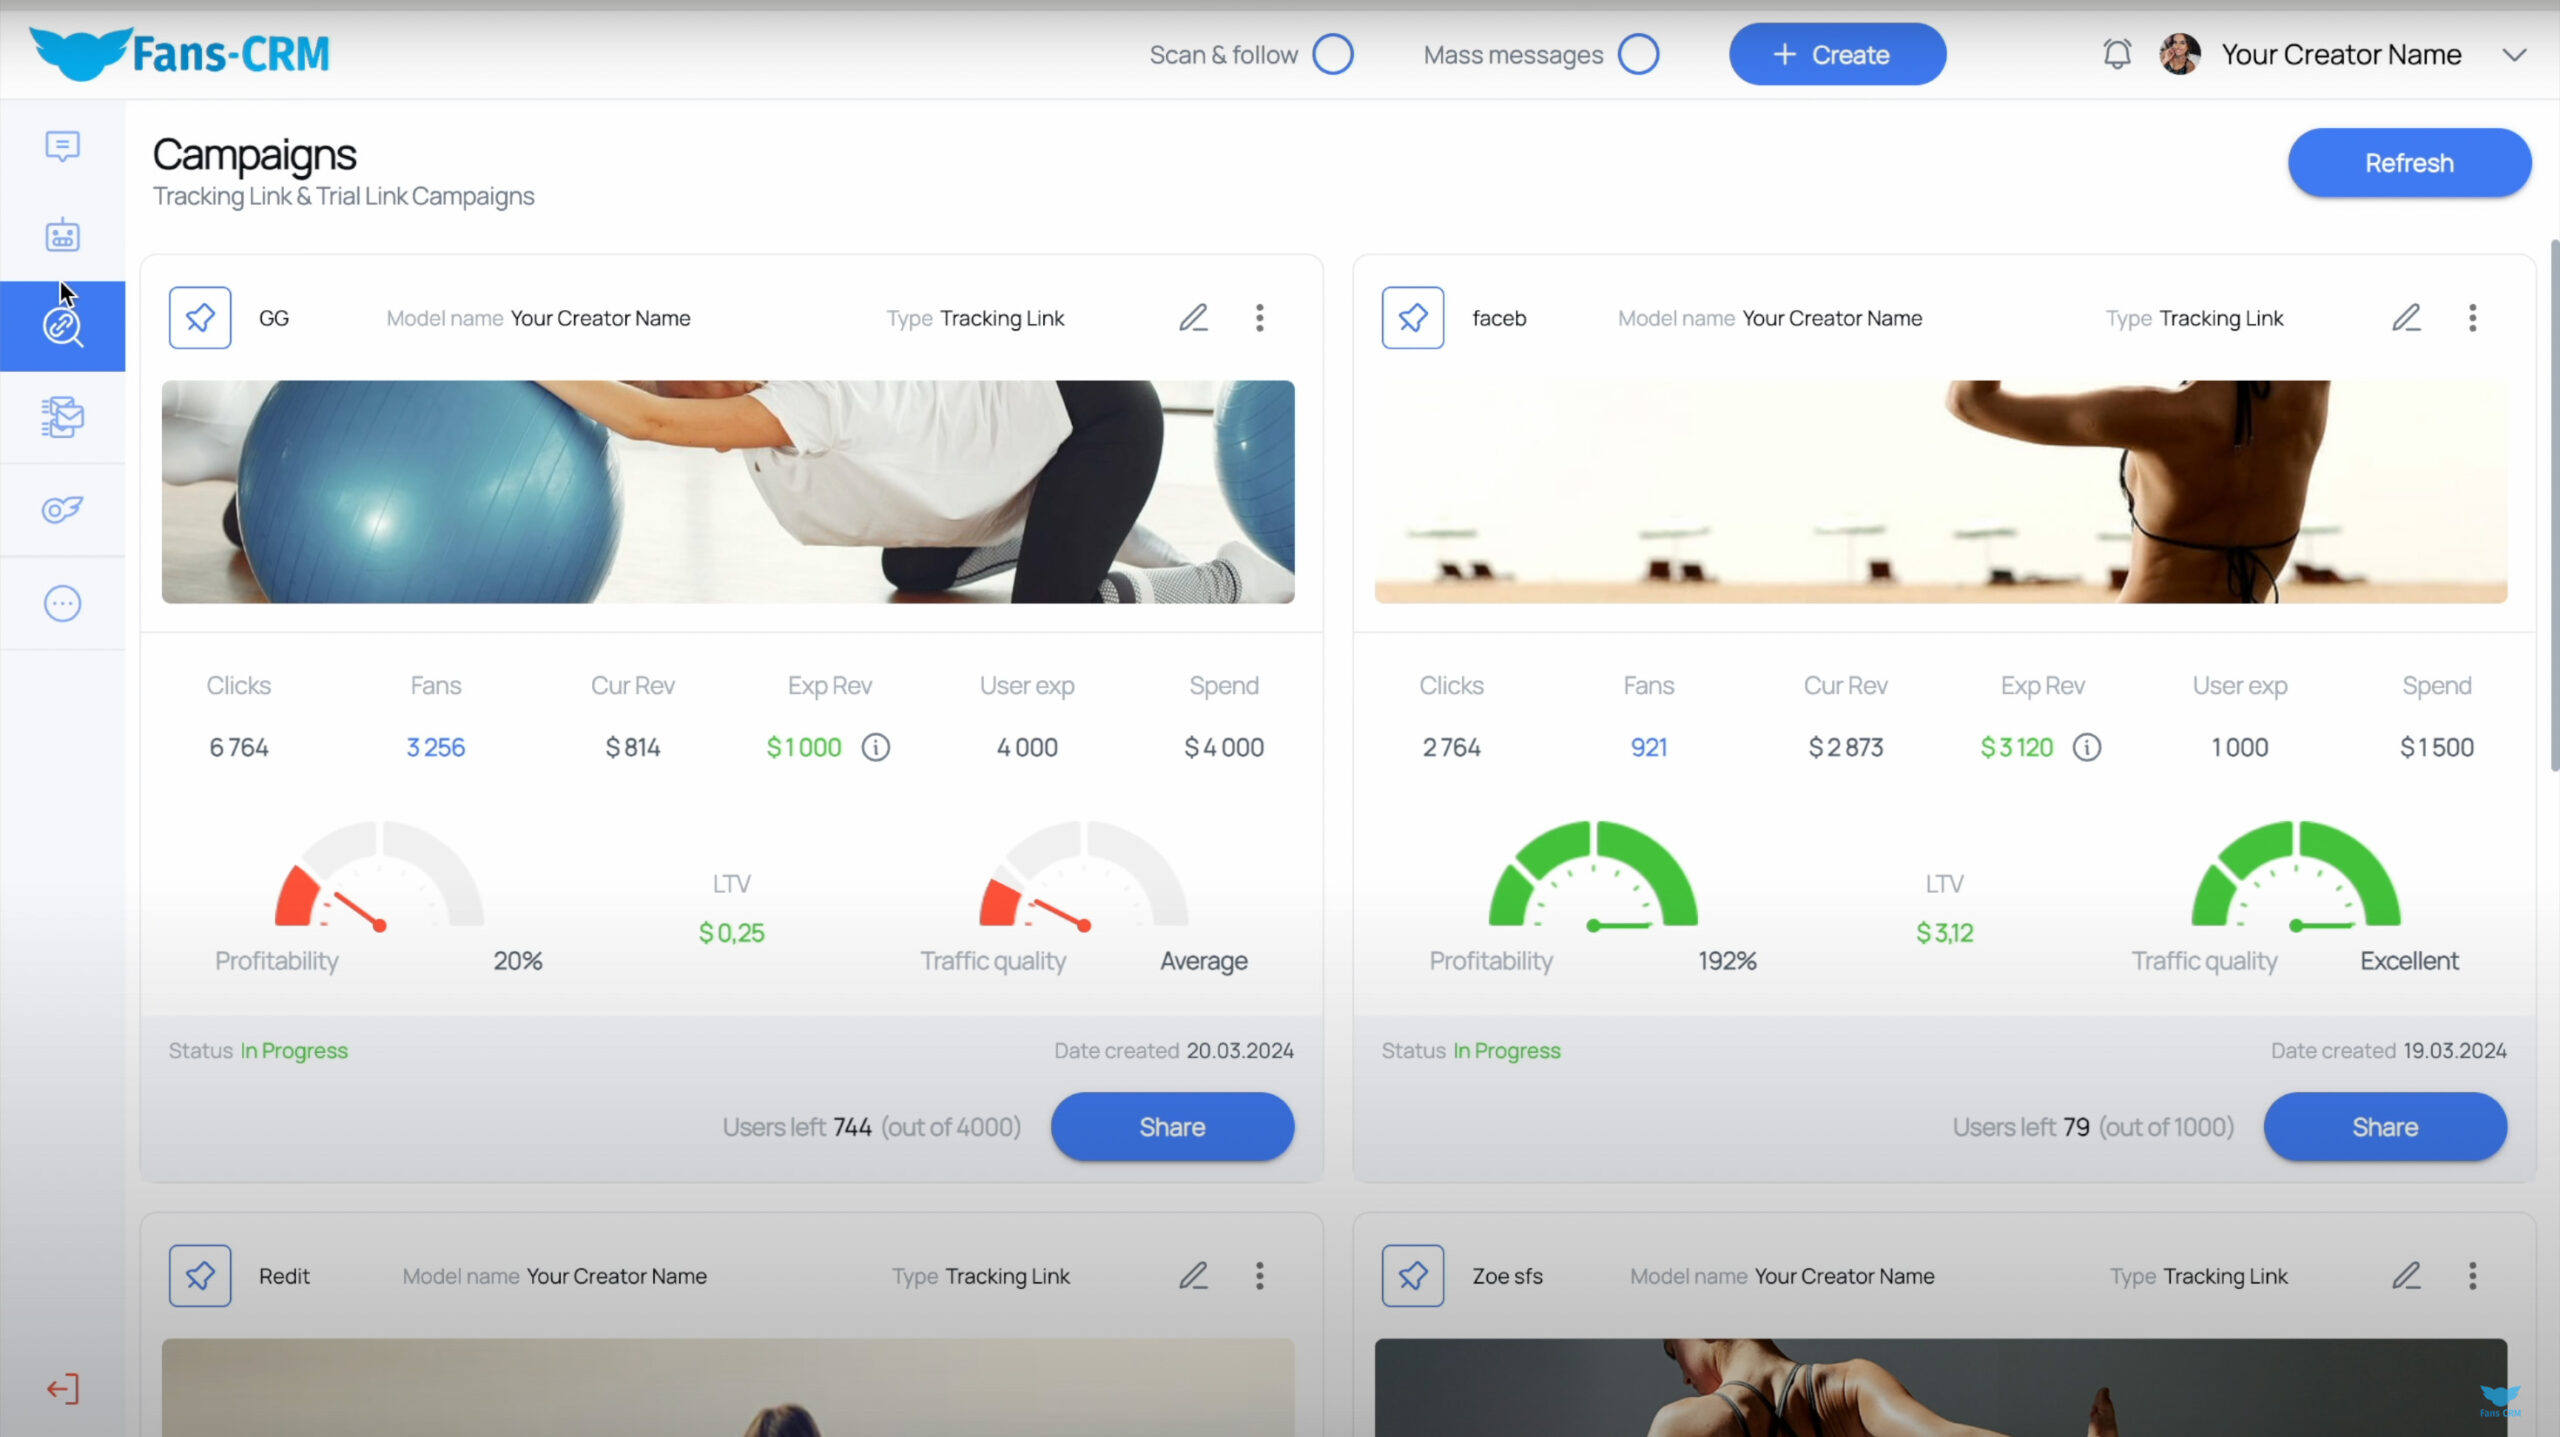Expand the user account dropdown menu
This screenshot has height=1437, width=2560.
(2518, 55)
